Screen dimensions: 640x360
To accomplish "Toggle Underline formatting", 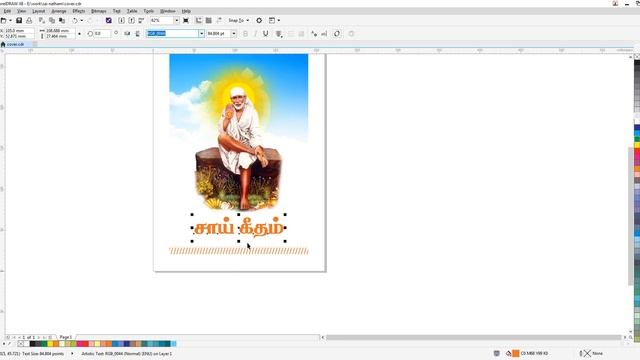I will tap(266, 34).
